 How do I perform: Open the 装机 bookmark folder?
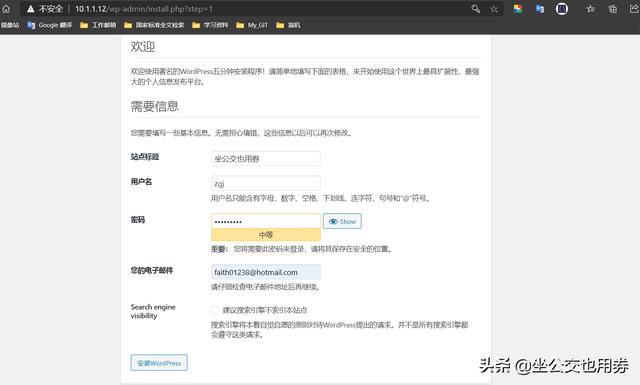pyautogui.click(x=288, y=25)
